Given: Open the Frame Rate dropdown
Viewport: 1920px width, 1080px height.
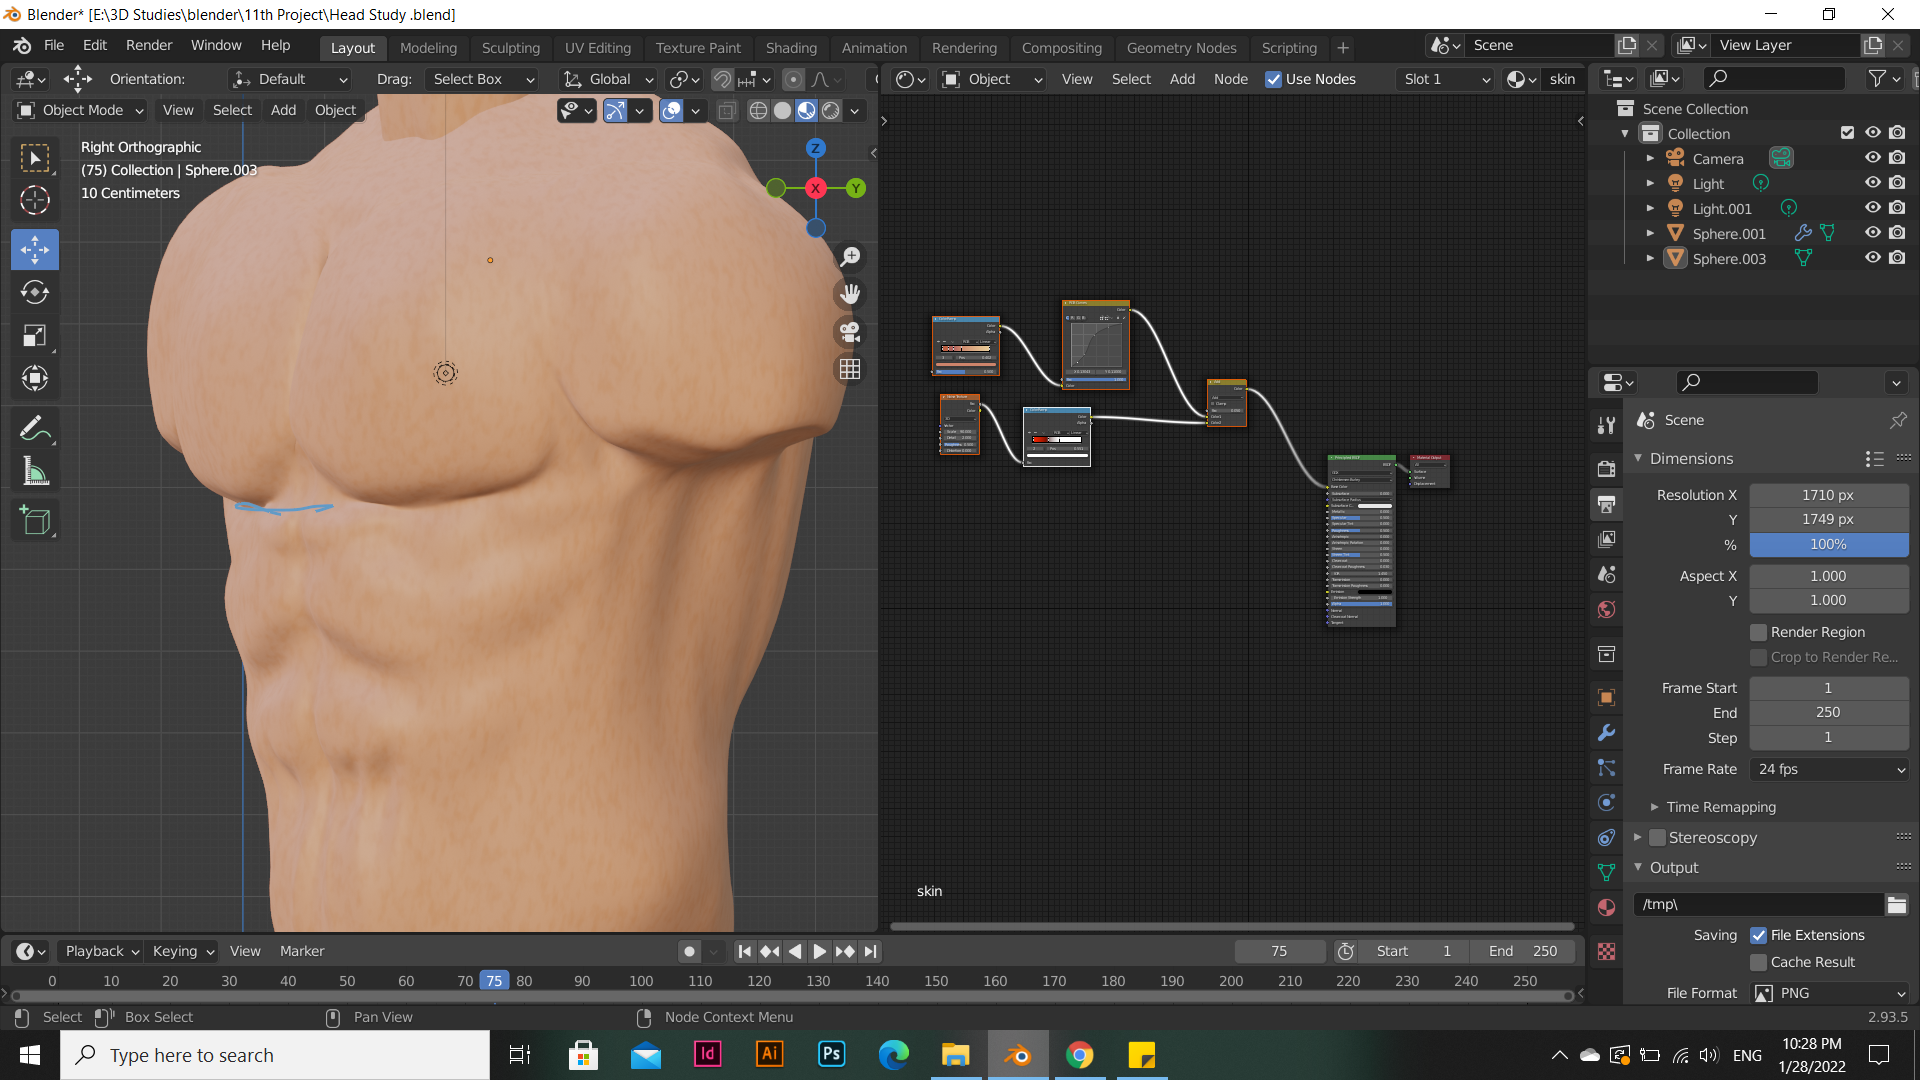Looking at the screenshot, I should coord(1829,769).
